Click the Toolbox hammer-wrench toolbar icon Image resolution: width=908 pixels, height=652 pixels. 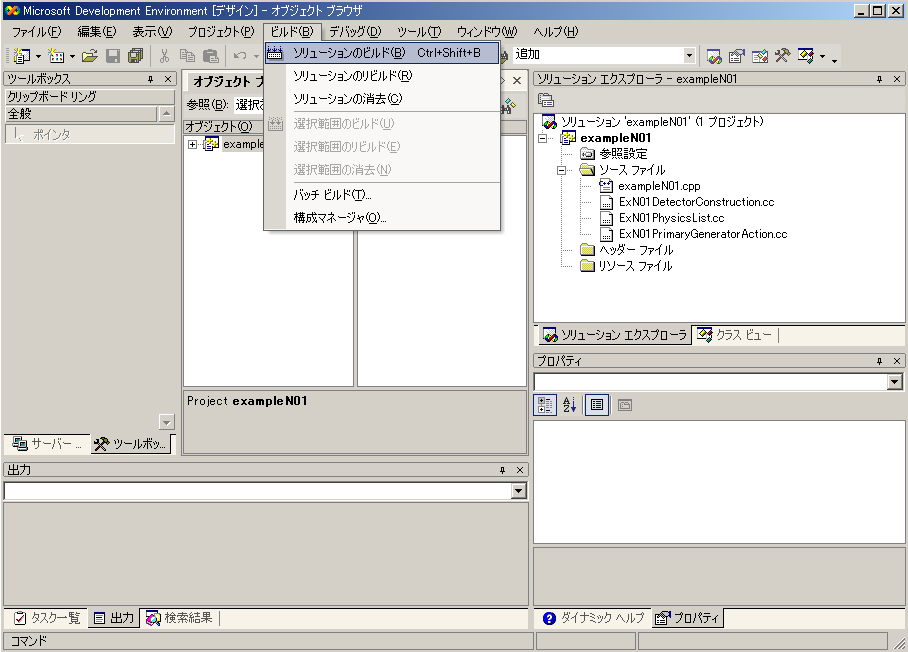[782, 56]
